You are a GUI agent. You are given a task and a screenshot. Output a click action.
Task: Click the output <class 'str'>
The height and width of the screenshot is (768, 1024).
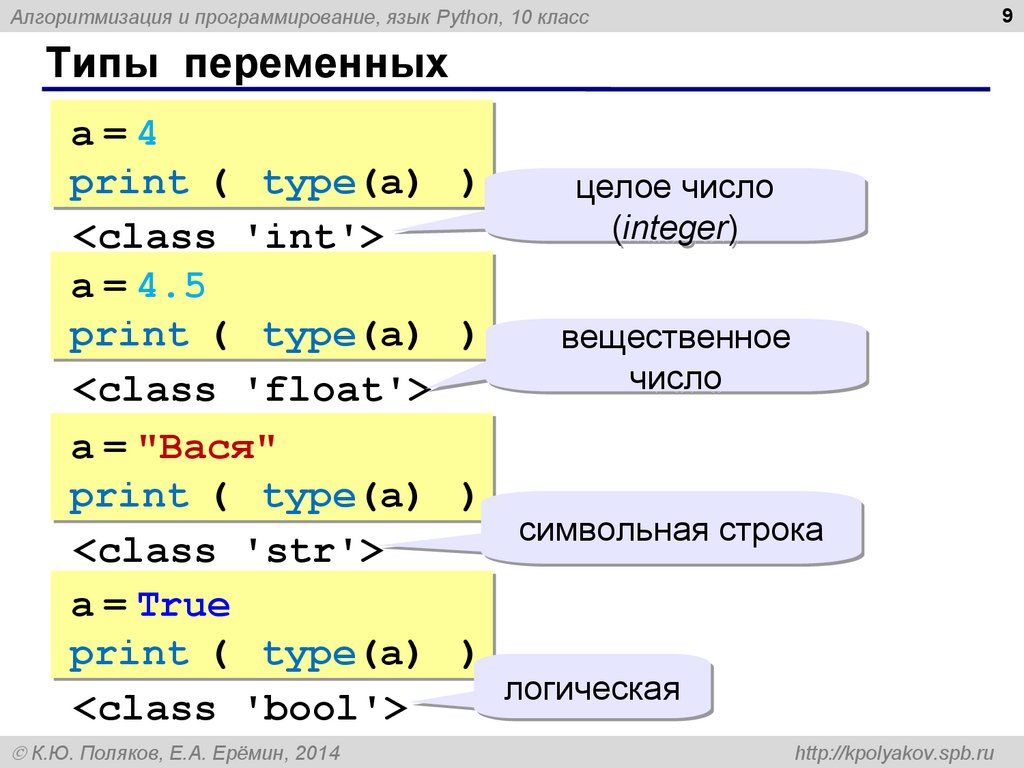[228, 551]
